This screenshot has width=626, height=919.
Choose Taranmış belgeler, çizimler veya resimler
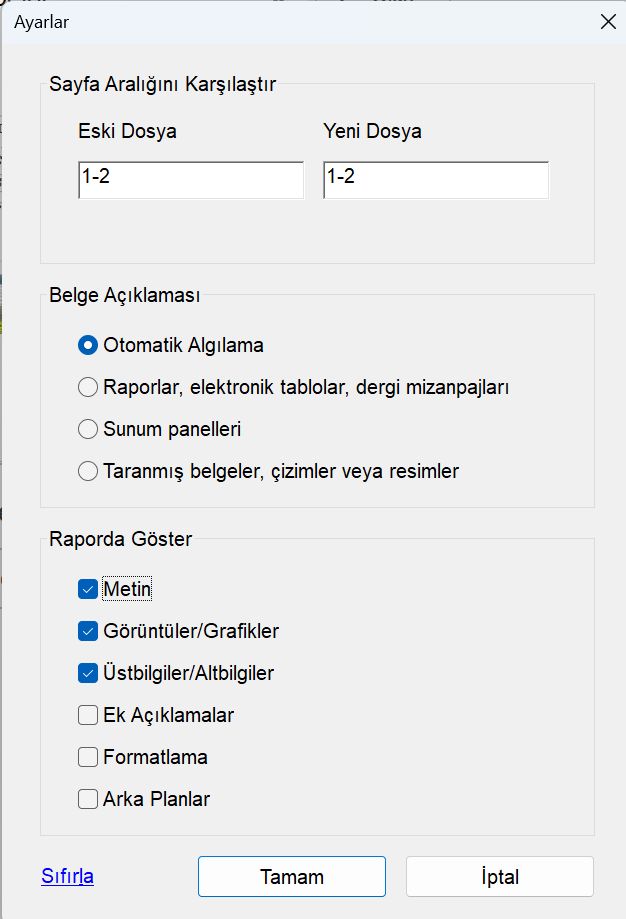pos(87,471)
